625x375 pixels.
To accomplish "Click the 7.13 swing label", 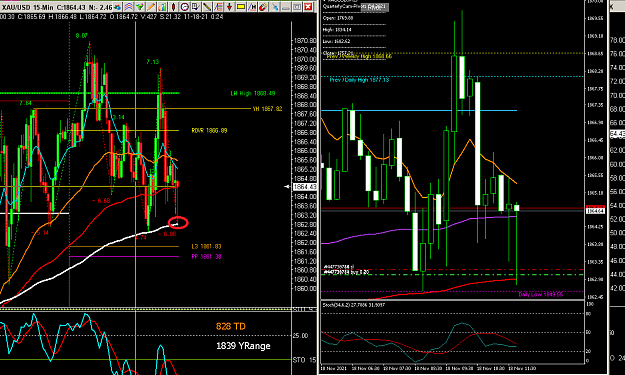I will pyautogui.click(x=152, y=62).
